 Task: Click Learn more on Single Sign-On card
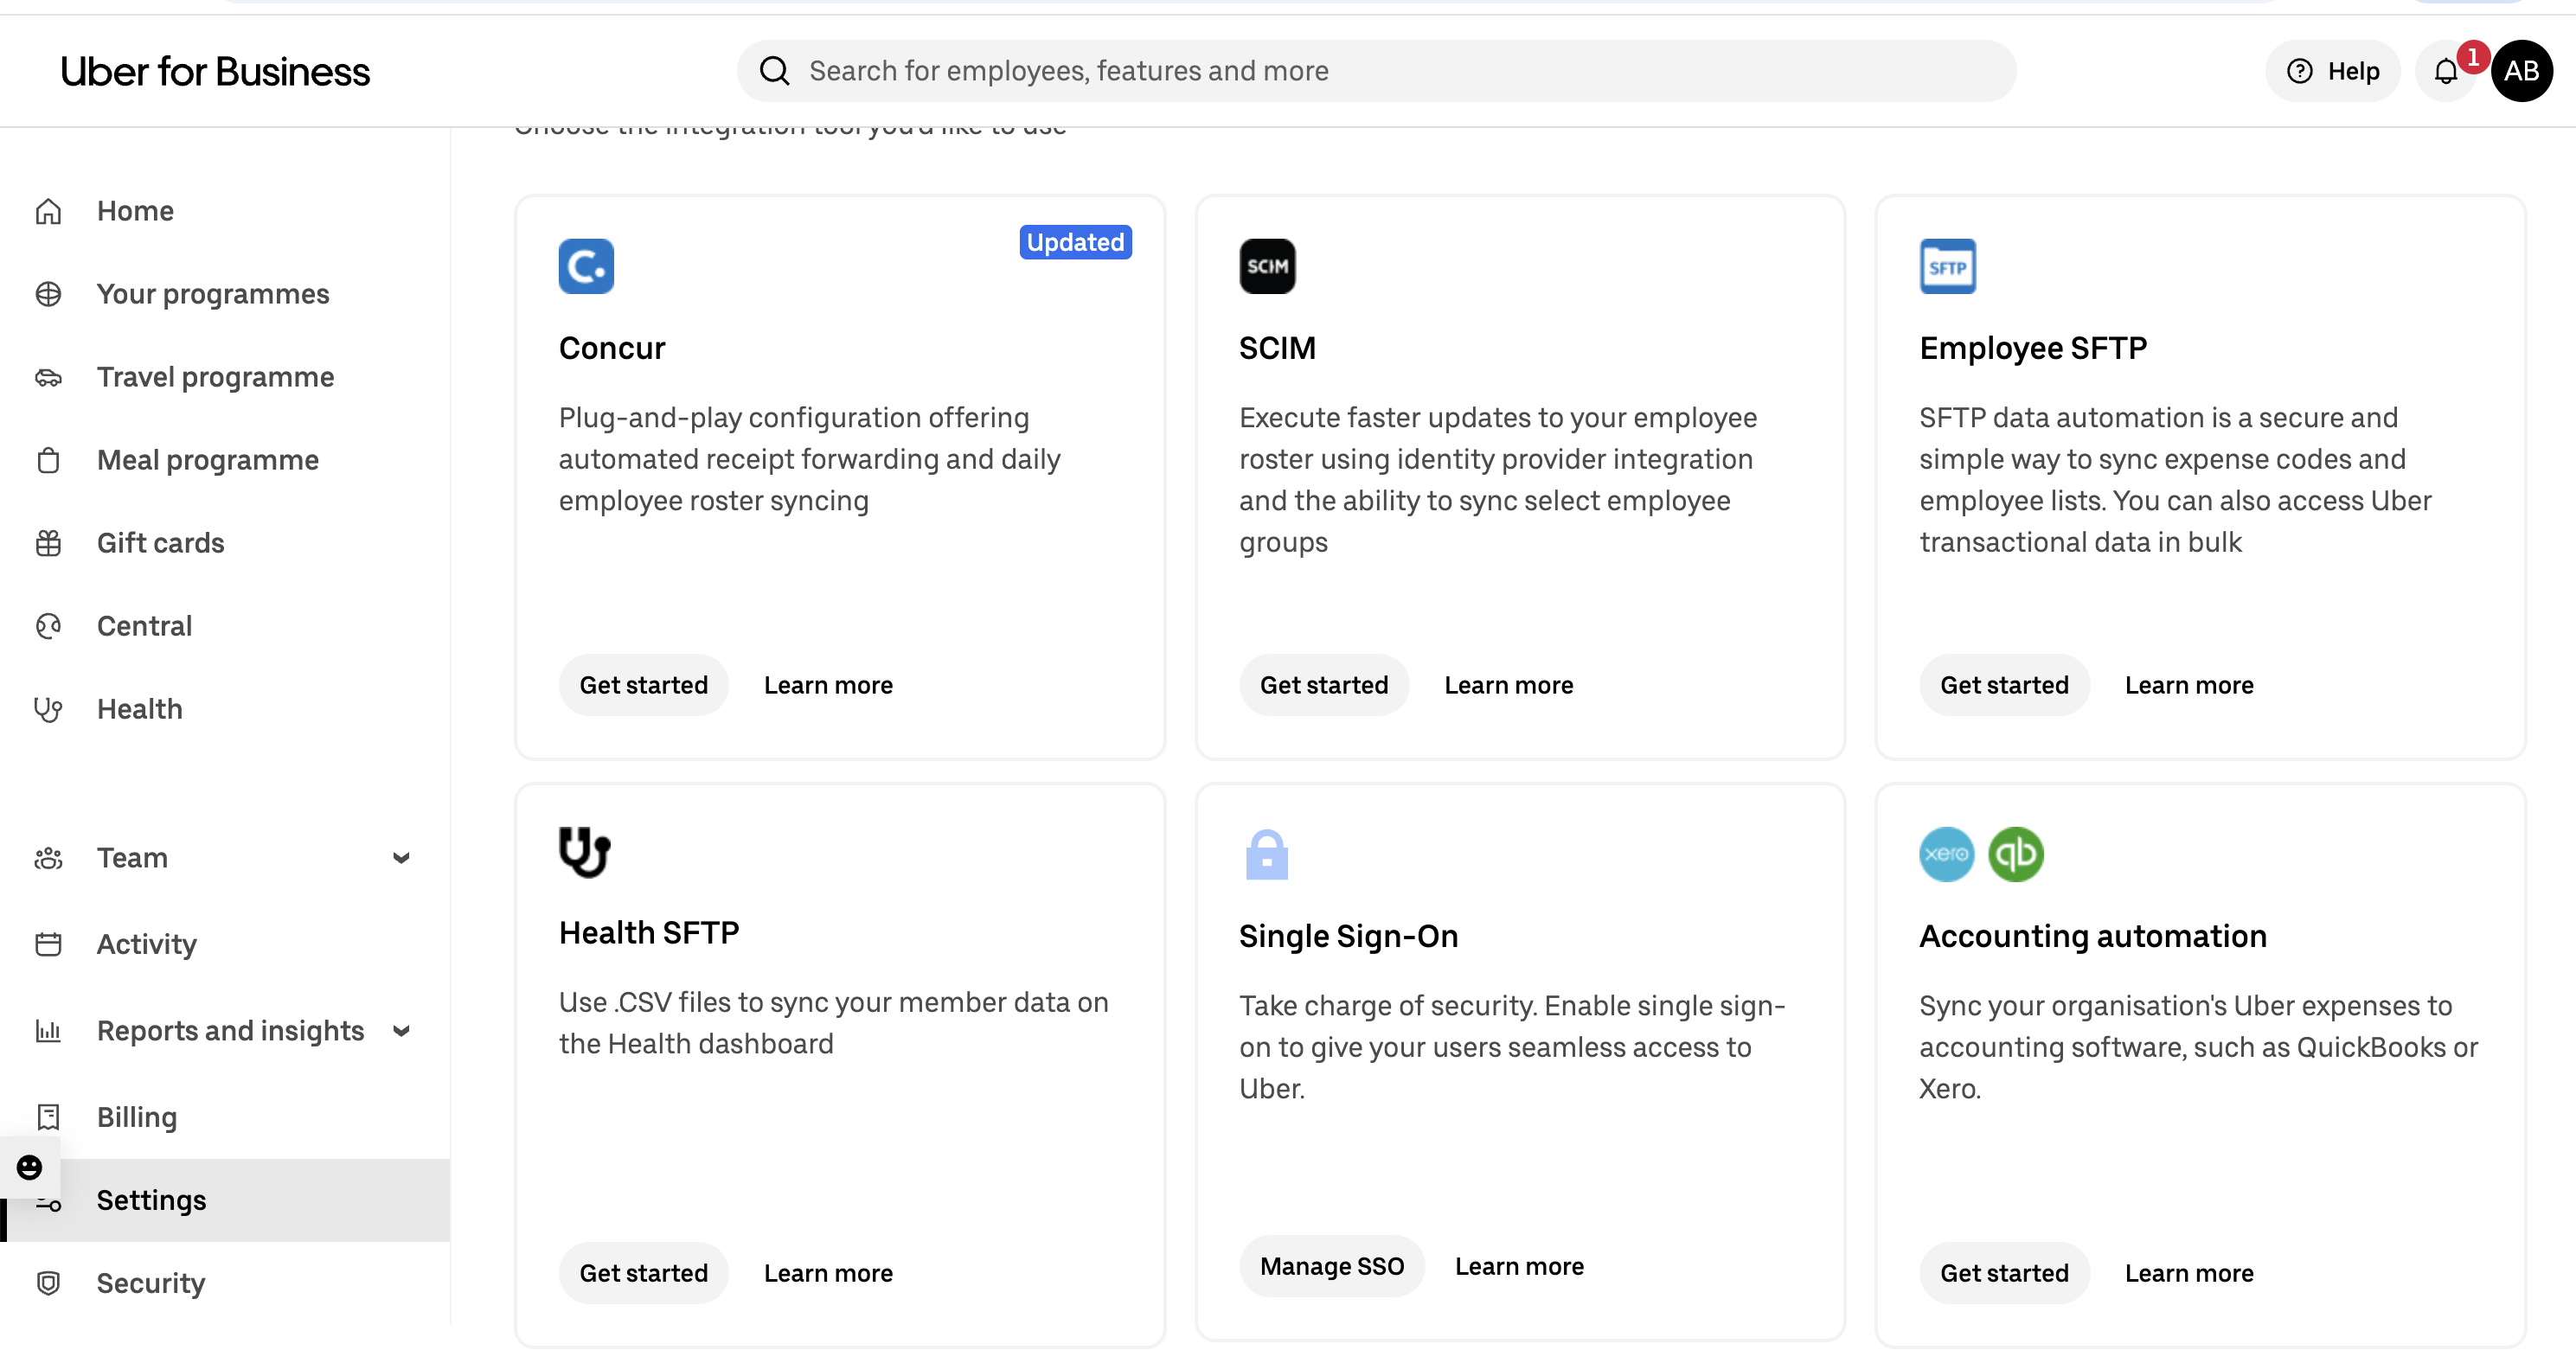(1519, 1266)
